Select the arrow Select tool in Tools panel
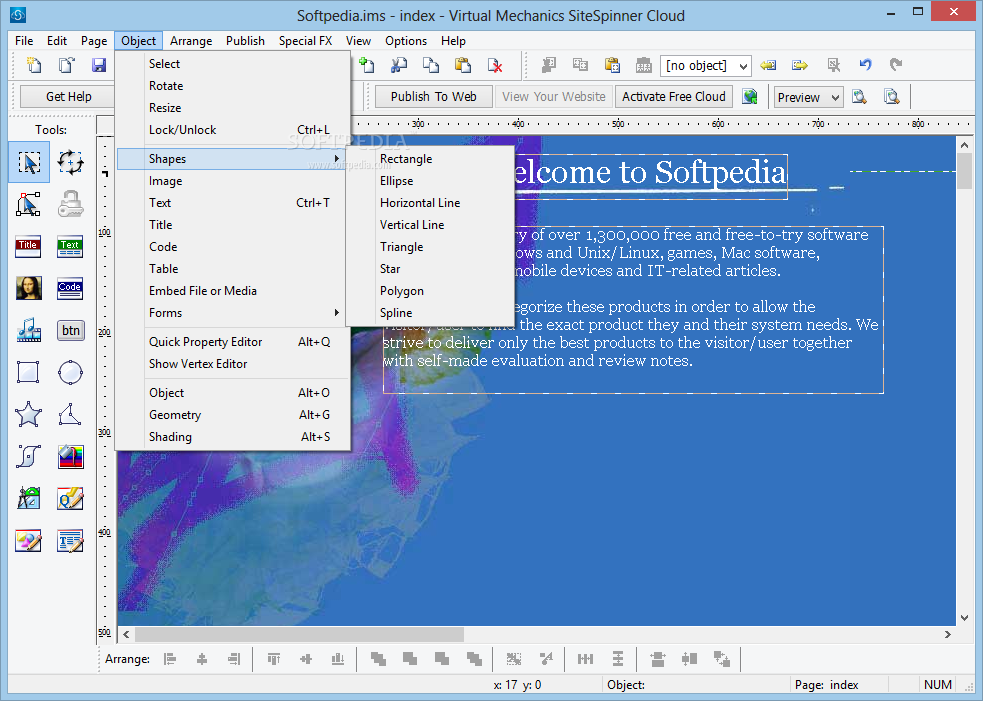This screenshot has height=701, width=983. [x=29, y=162]
